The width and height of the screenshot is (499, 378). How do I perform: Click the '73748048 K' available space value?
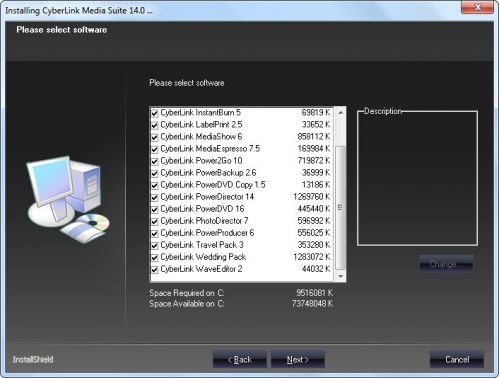312,304
